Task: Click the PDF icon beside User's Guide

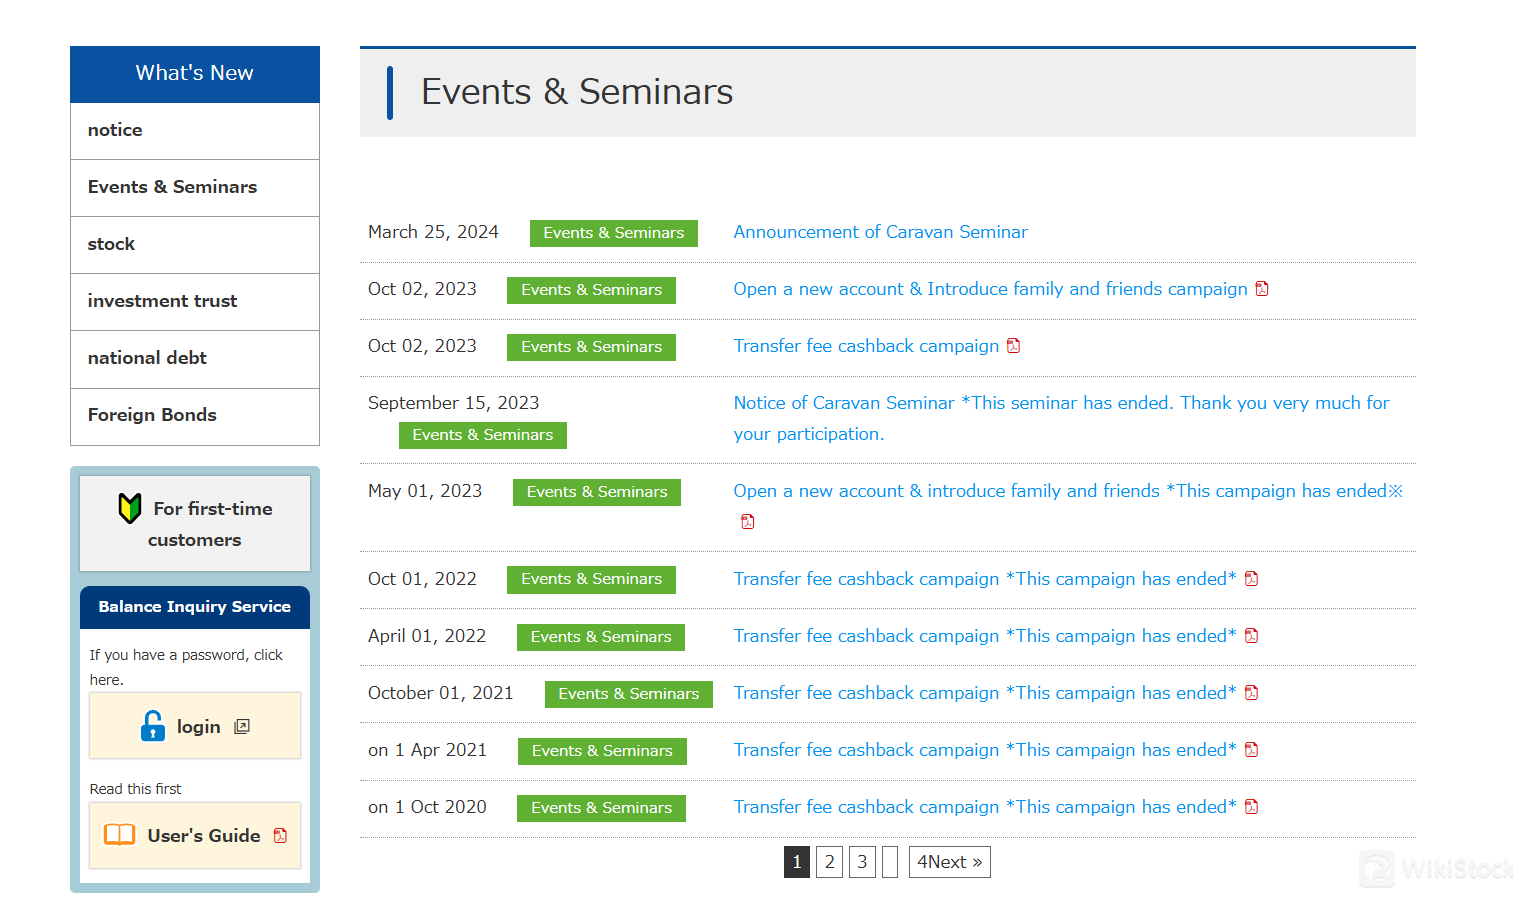Action: pos(280,836)
